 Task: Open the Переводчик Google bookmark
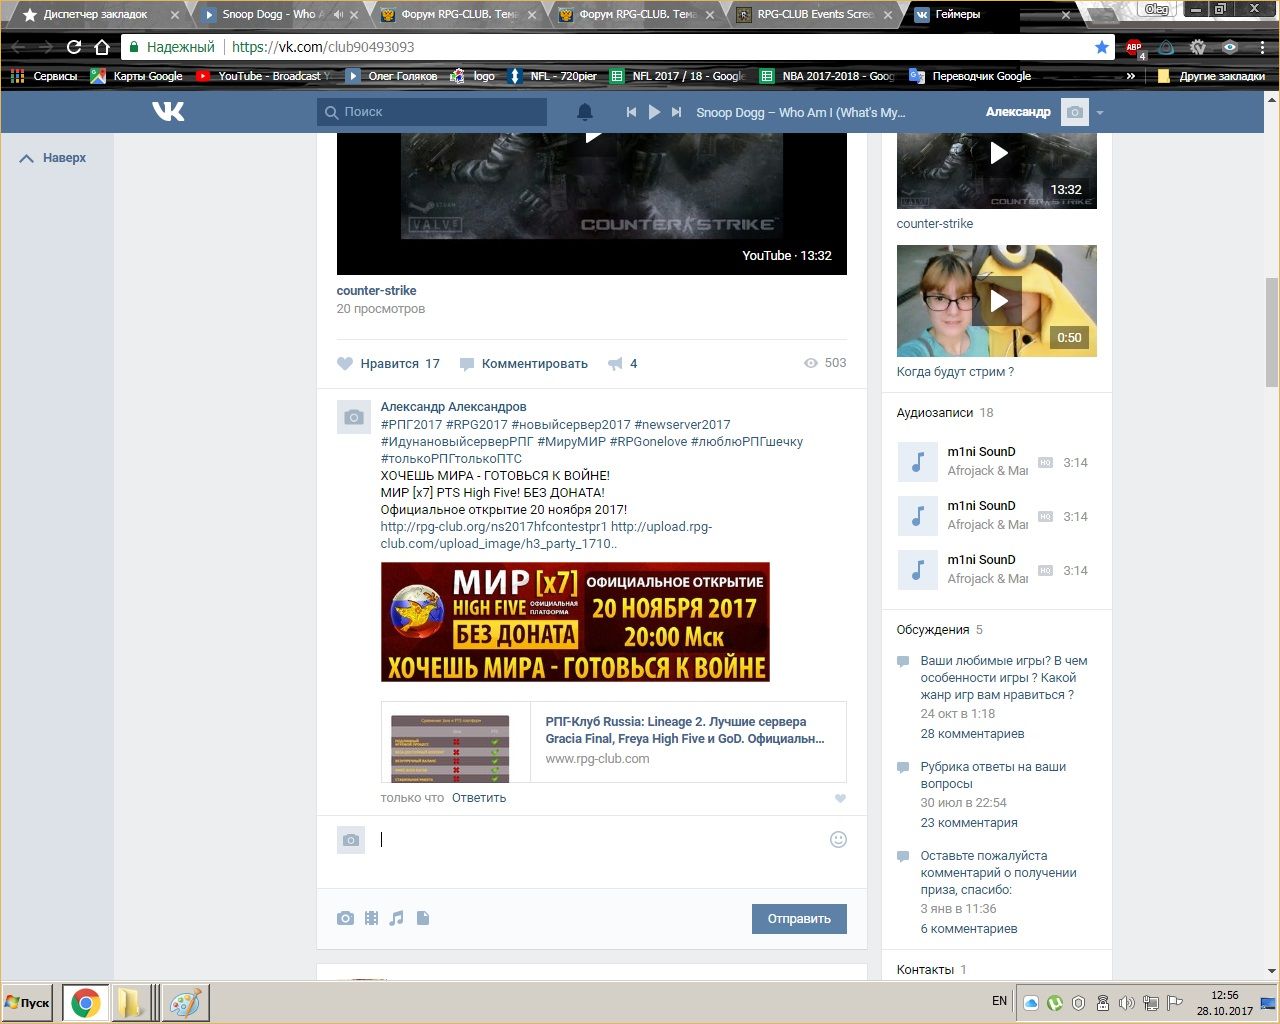pos(970,76)
